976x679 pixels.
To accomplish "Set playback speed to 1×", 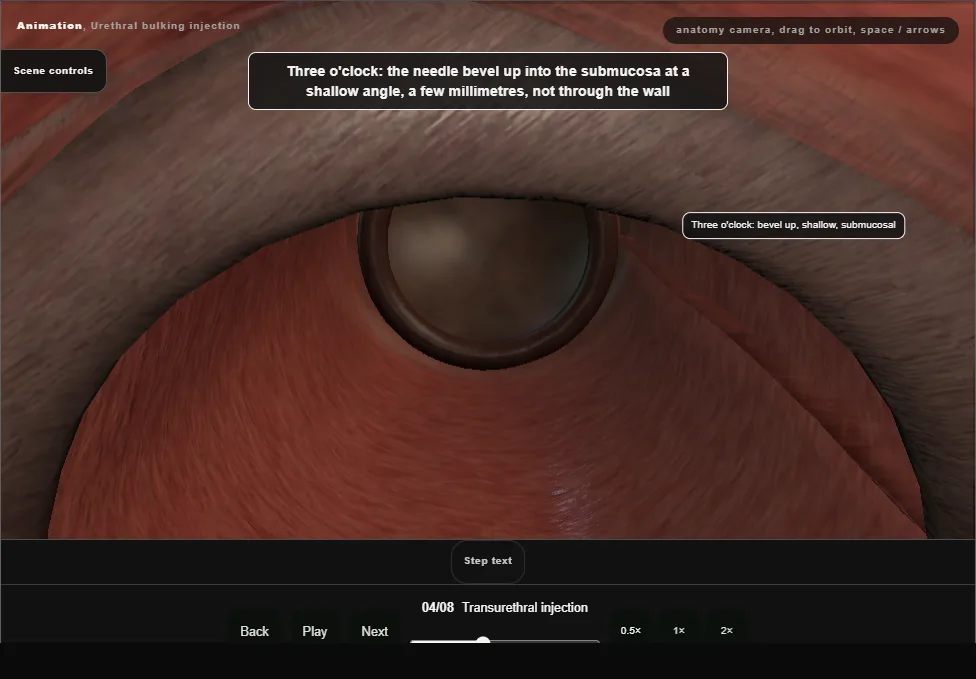I will 678,630.
